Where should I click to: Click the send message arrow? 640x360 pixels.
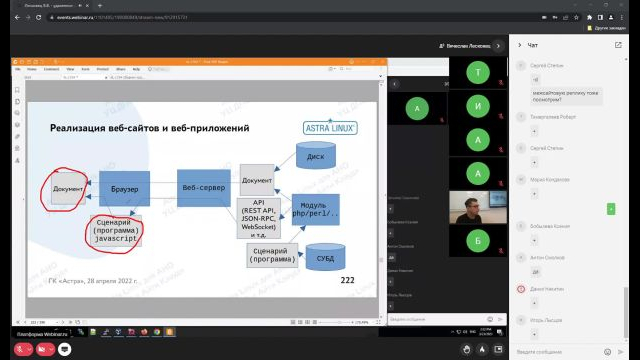[620, 351]
